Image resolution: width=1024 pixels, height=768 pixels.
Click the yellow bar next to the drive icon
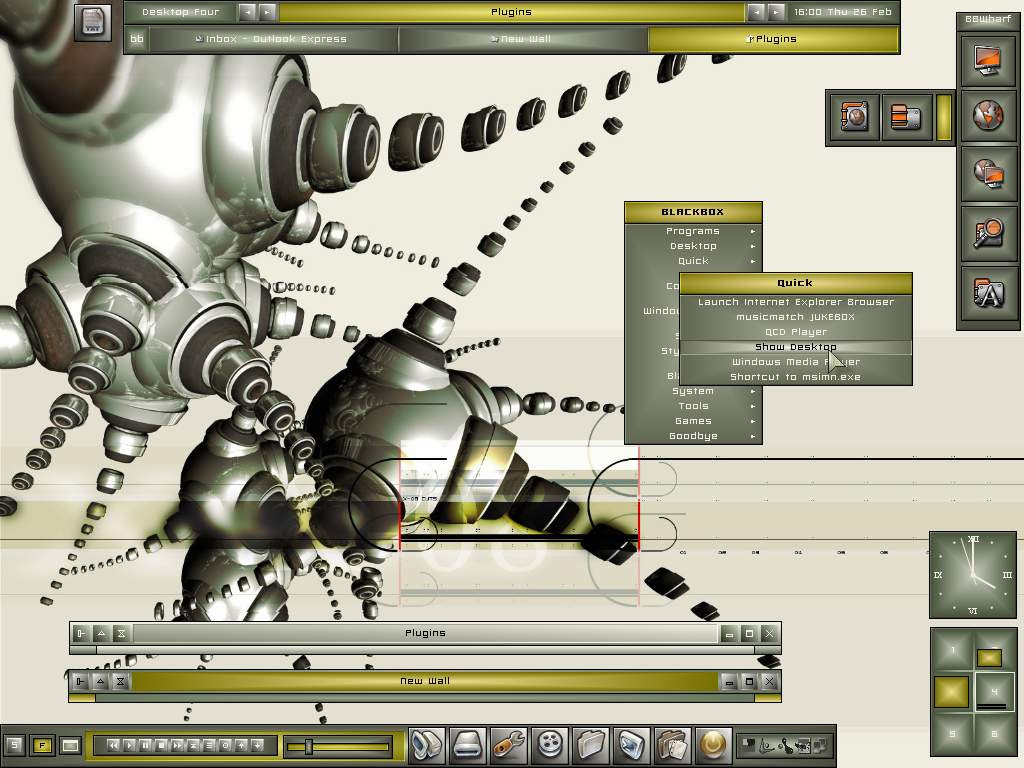943,118
